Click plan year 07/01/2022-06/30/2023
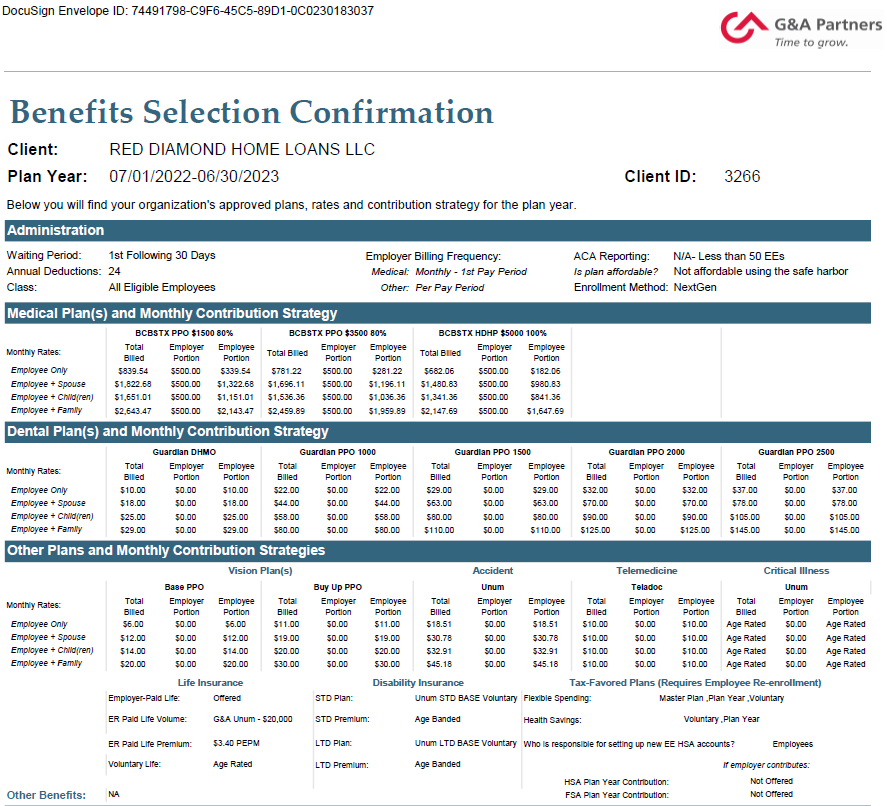Screen dimensions: 887x806 click(x=194, y=176)
